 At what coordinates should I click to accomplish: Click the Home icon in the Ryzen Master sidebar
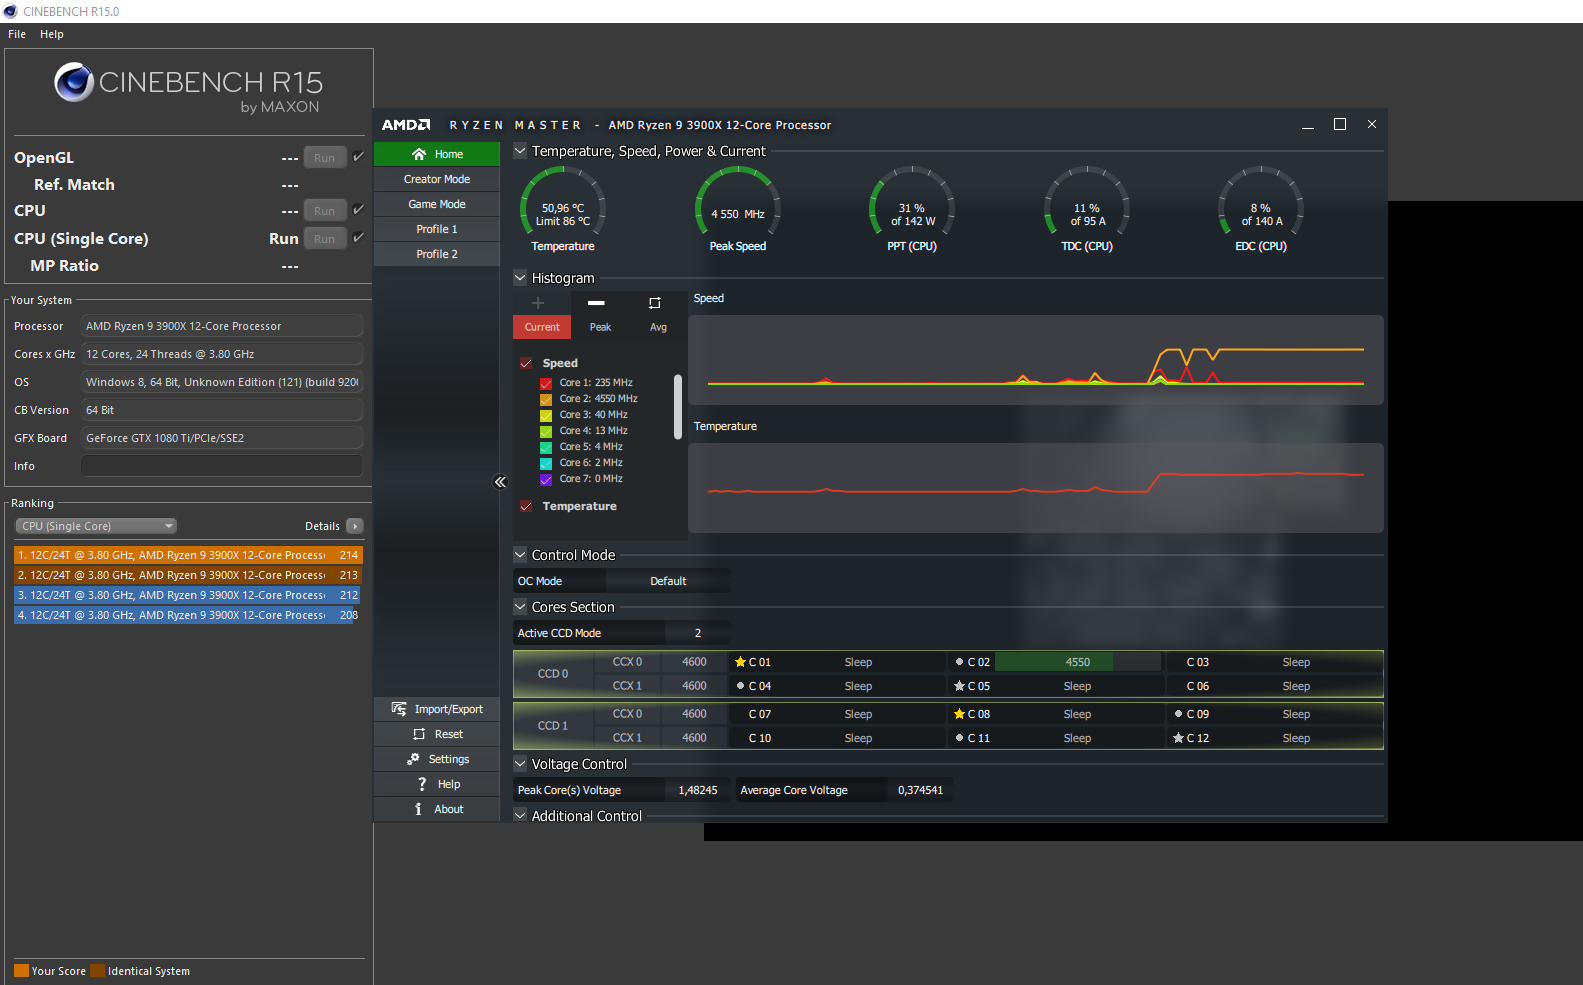pyautogui.click(x=419, y=154)
